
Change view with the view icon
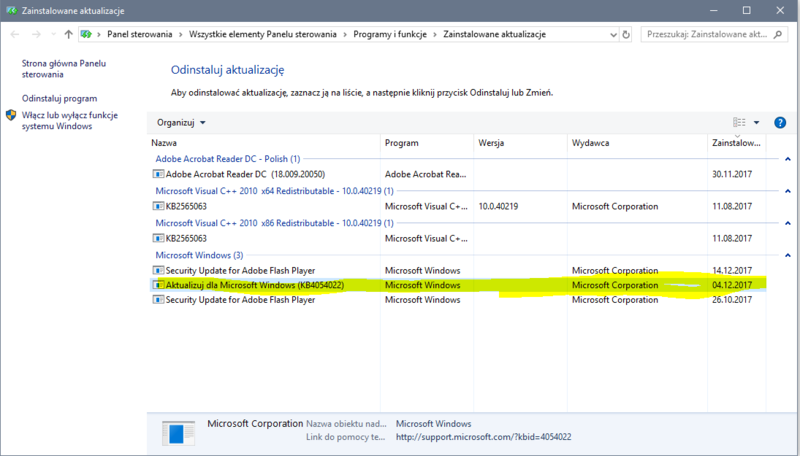739,122
